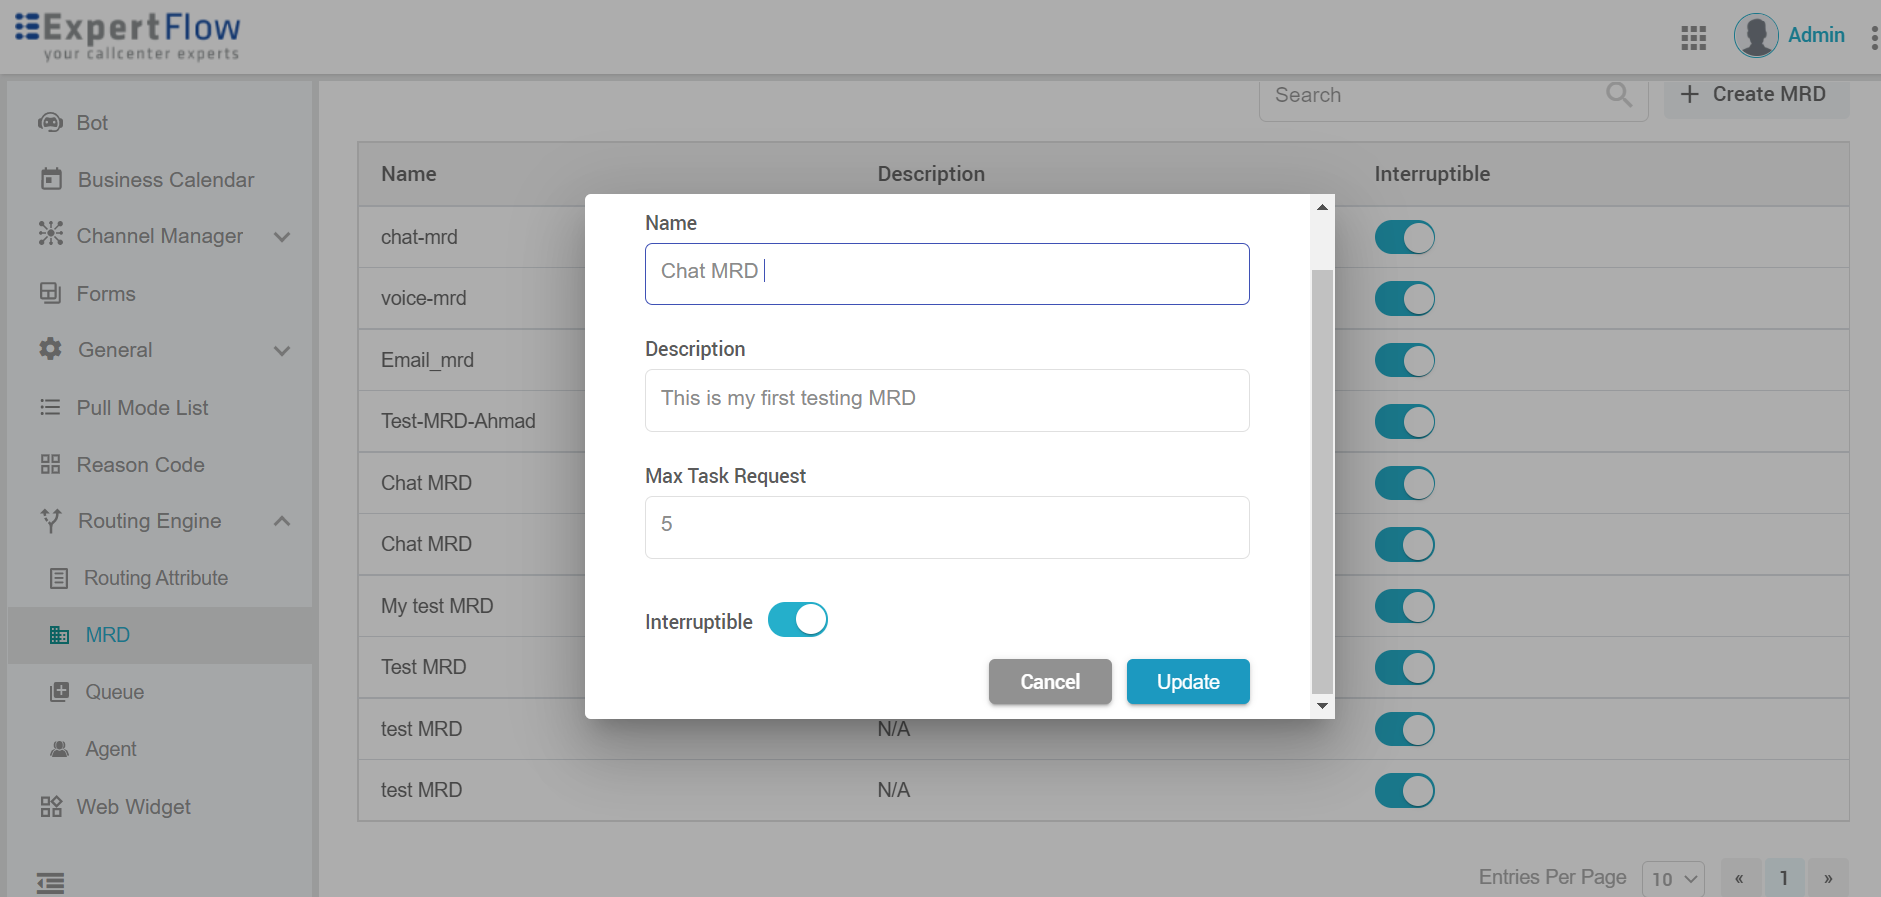Toggle Interruptible for chat-mrd row
This screenshot has height=897, width=1881.
point(1404,238)
